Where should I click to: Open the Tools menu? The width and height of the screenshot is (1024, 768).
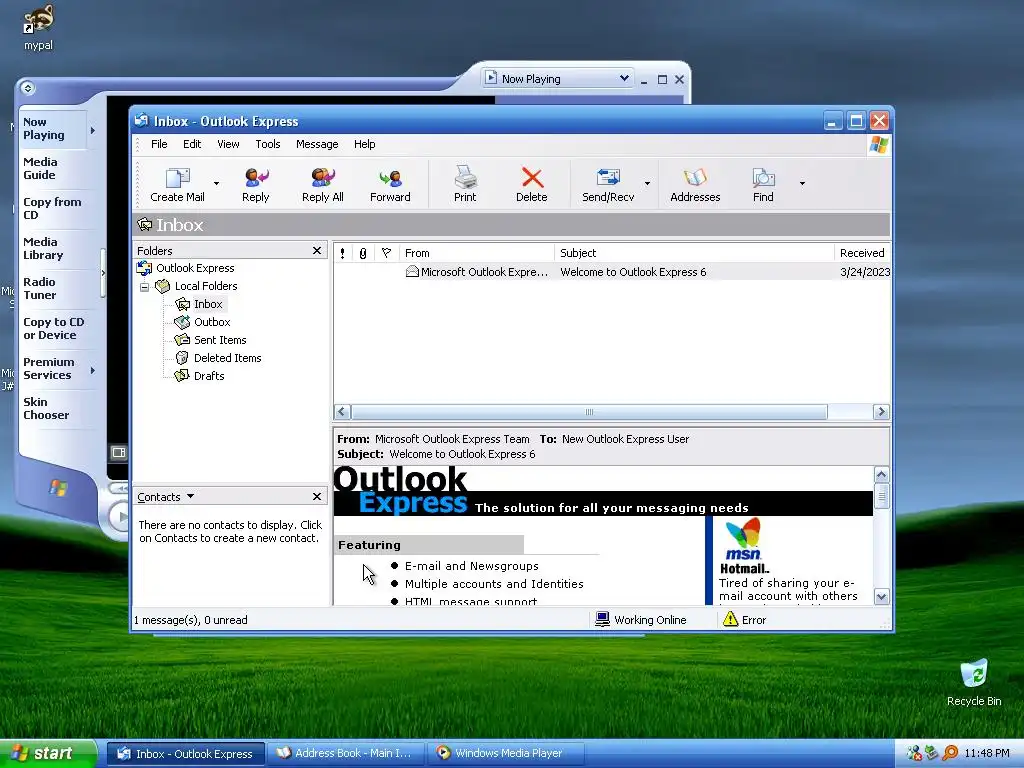[x=268, y=144]
